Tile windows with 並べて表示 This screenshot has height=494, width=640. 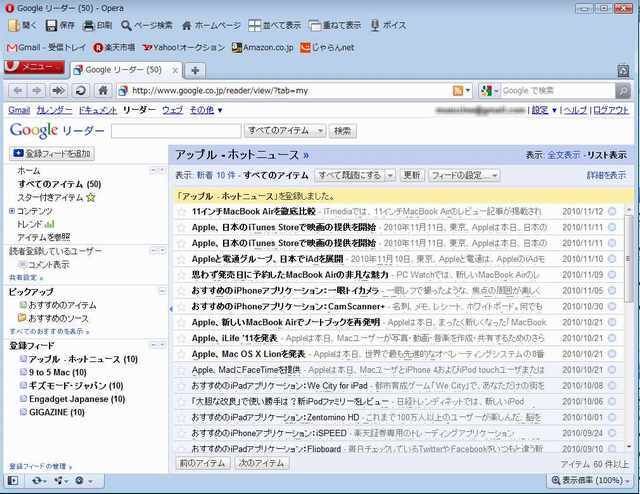pos(275,25)
